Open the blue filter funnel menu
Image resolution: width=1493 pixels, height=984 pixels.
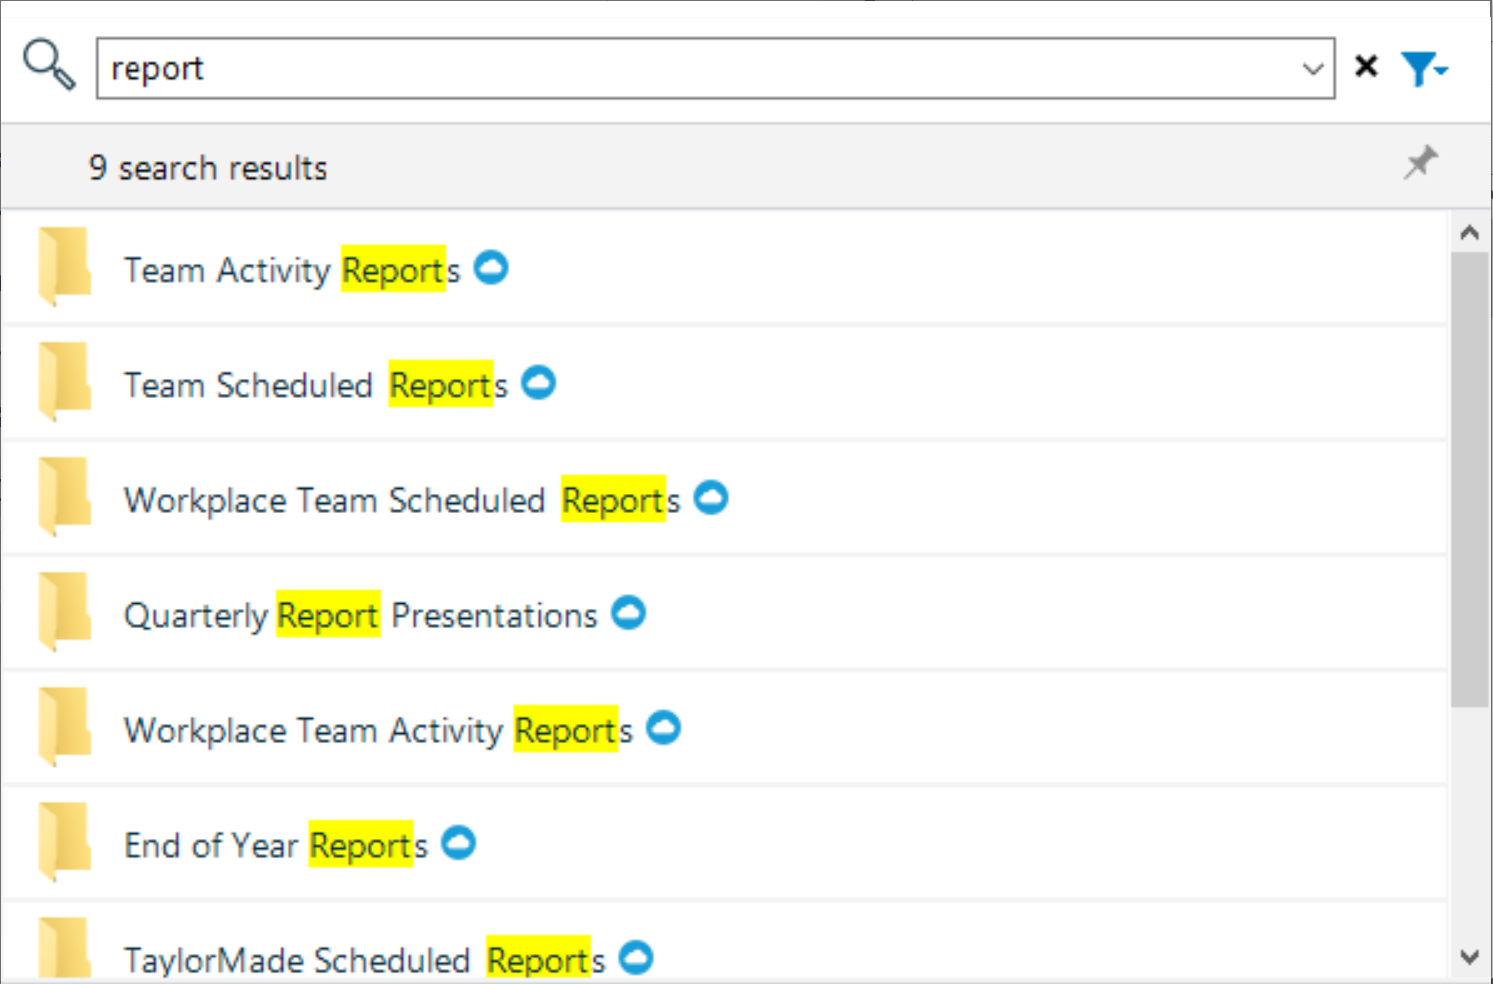point(1423,69)
